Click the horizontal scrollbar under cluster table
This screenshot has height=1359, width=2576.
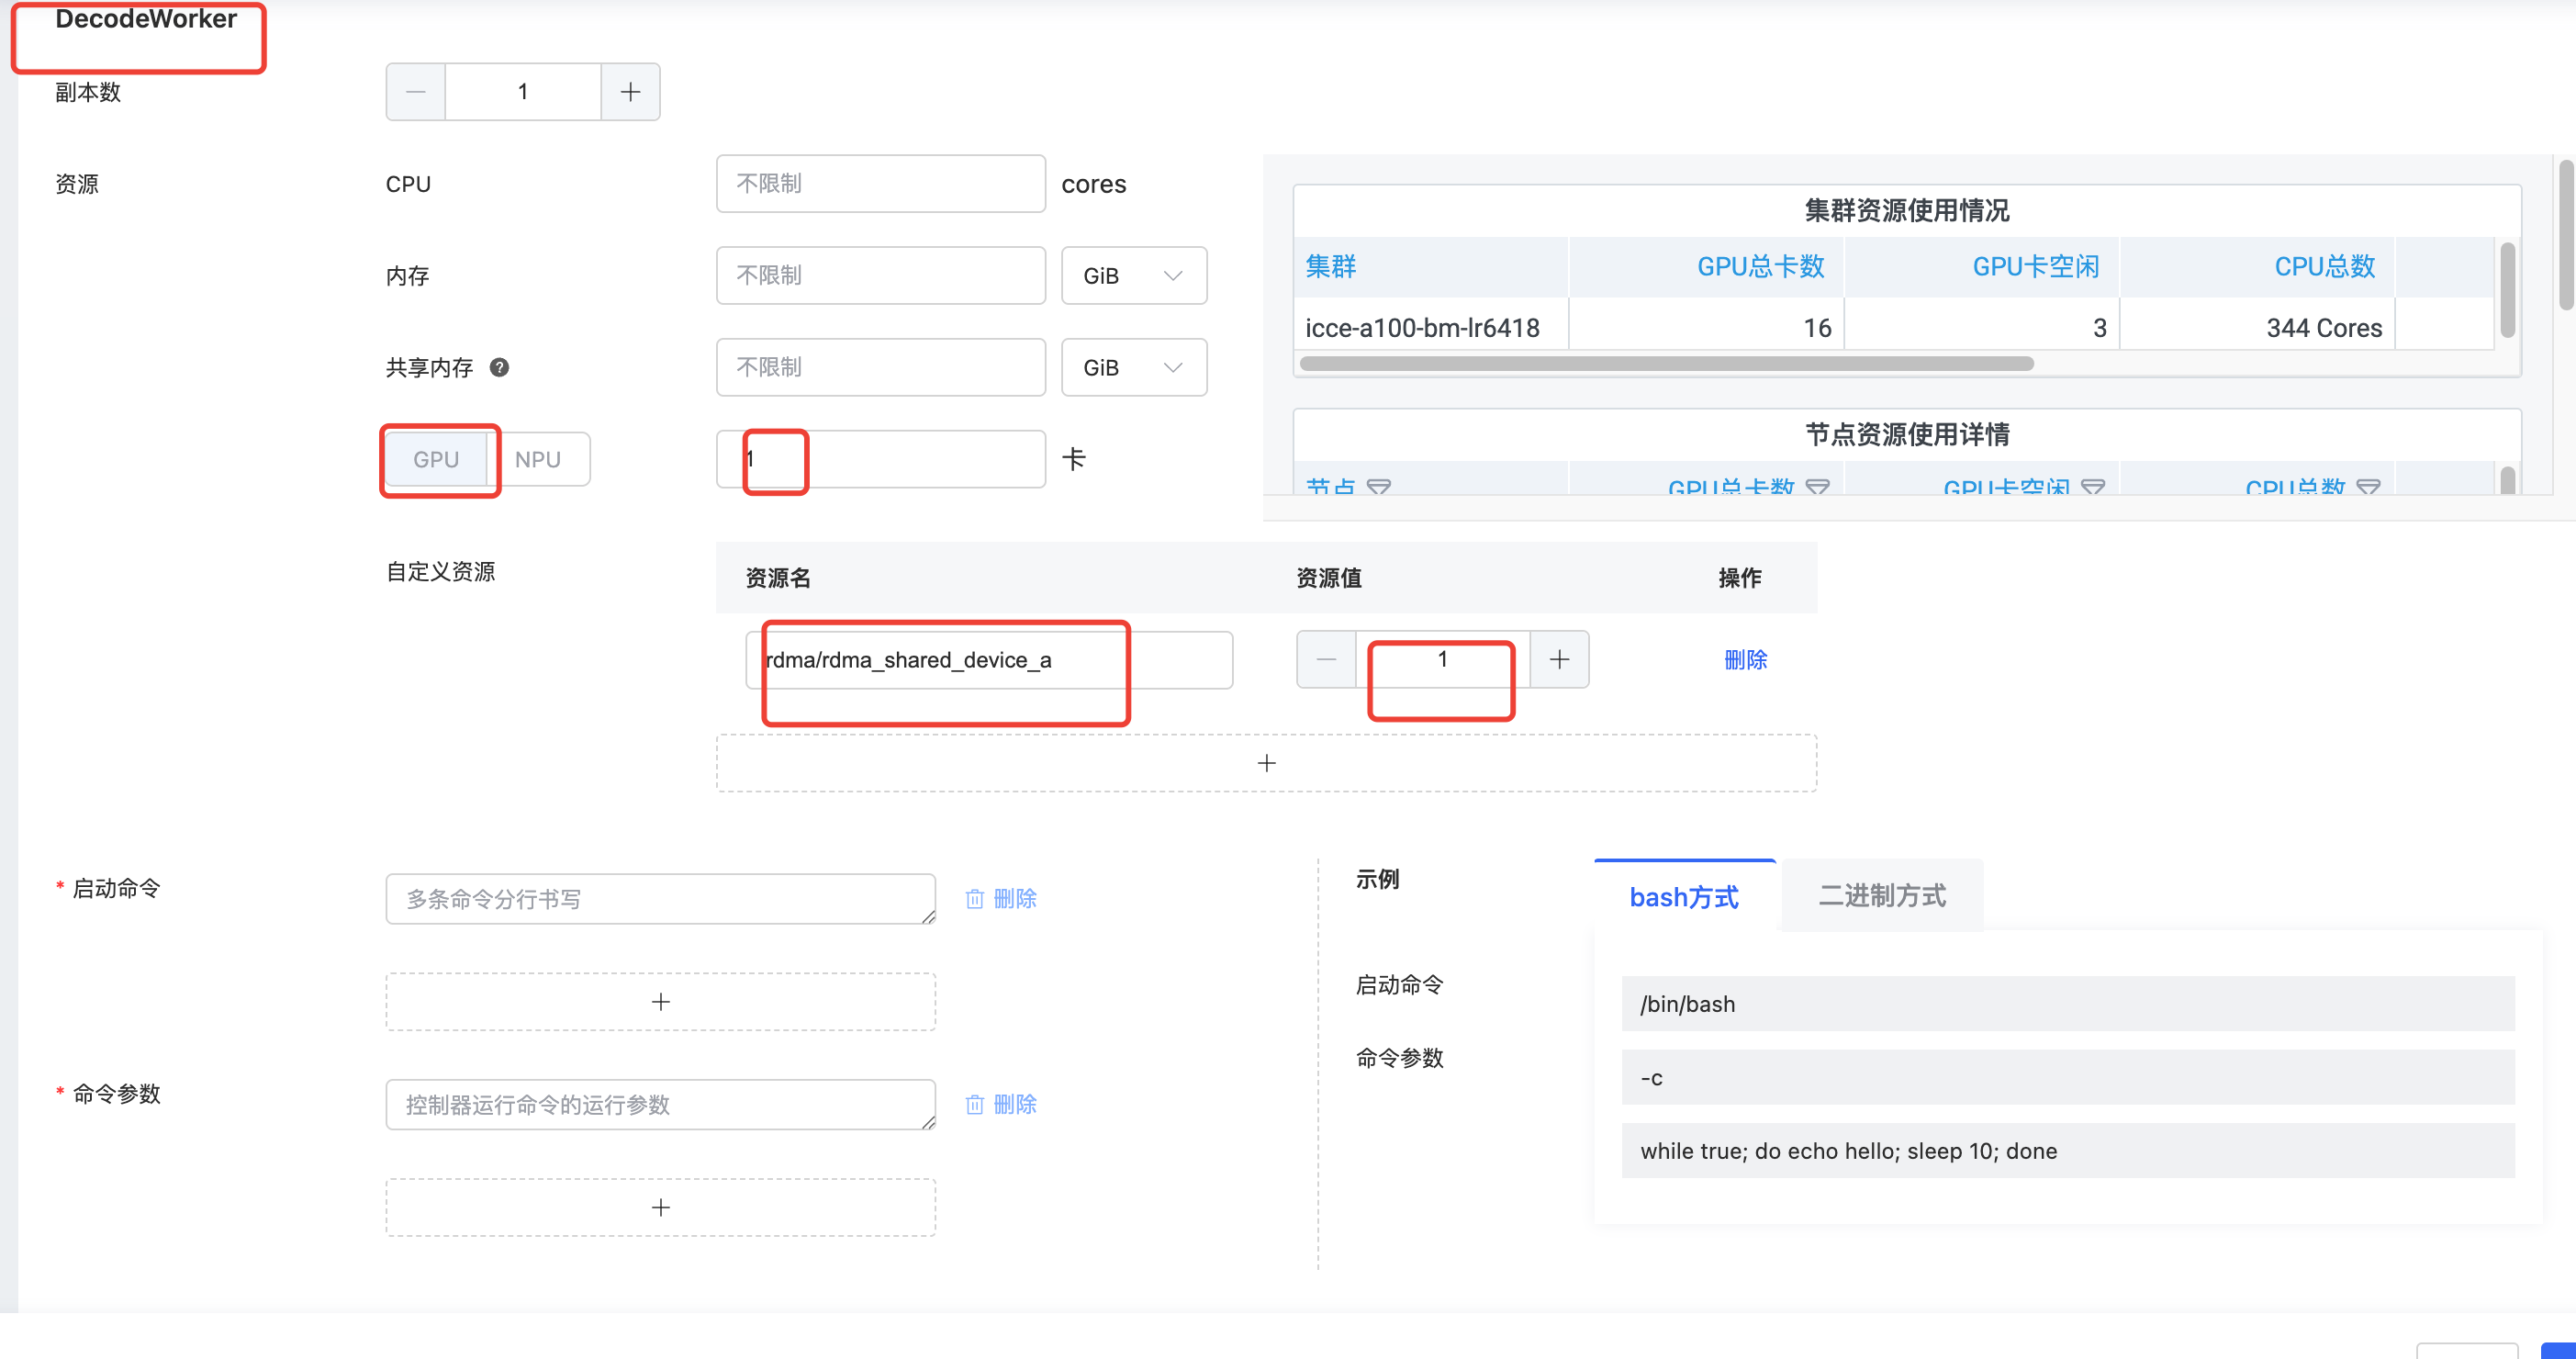(x=1666, y=363)
